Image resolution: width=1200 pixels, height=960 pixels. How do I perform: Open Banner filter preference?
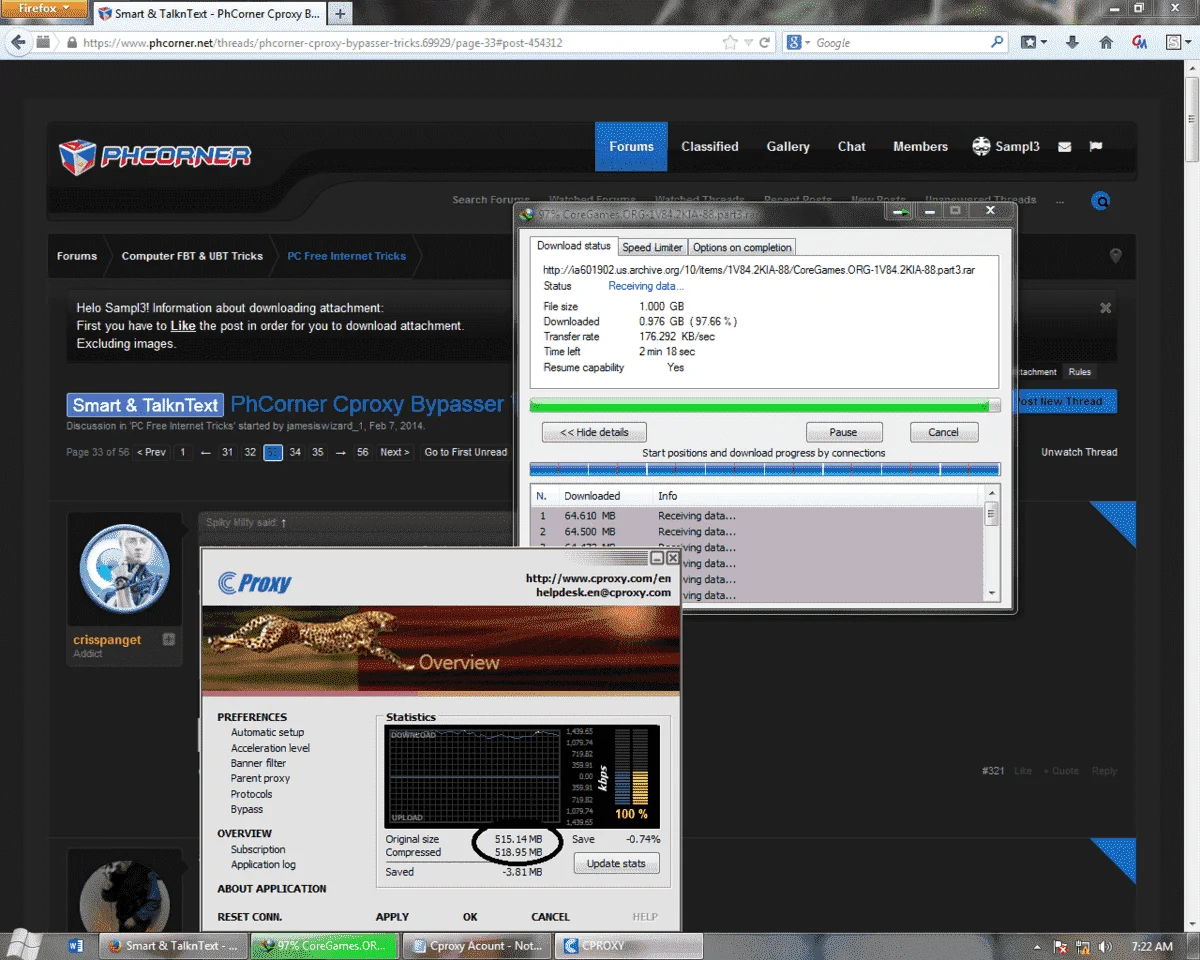[258, 763]
